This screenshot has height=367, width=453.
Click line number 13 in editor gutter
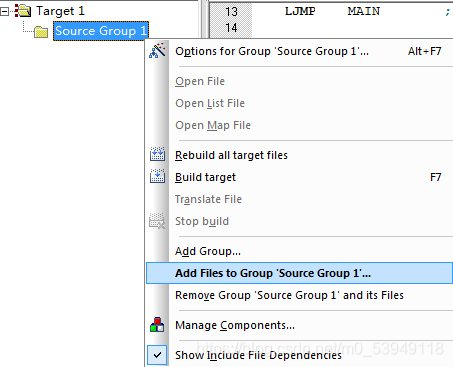(x=231, y=12)
